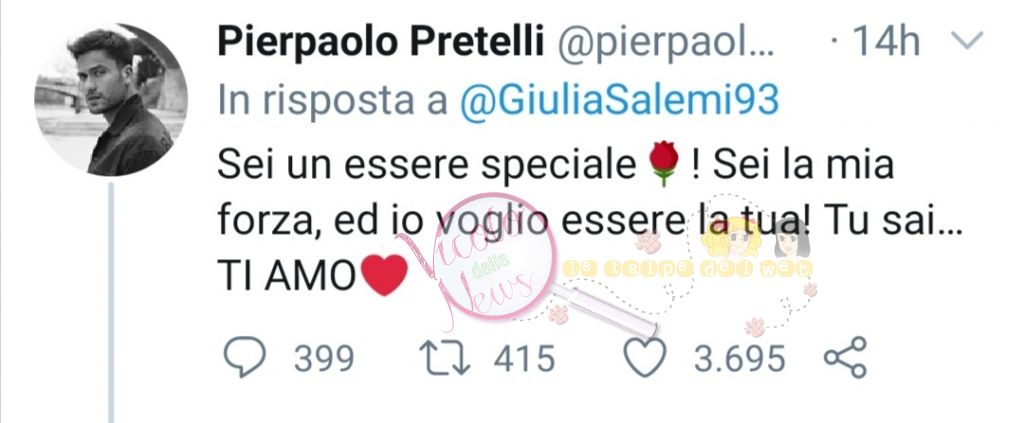Open @GiuliaSalemi93 mention link
This screenshot has height=423, width=1024.
coord(620,101)
